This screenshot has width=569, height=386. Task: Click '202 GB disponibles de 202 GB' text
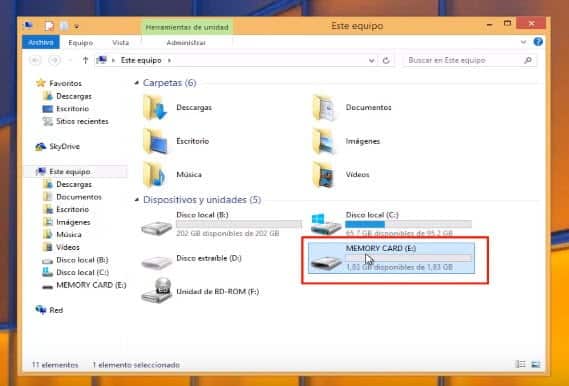[228, 234]
